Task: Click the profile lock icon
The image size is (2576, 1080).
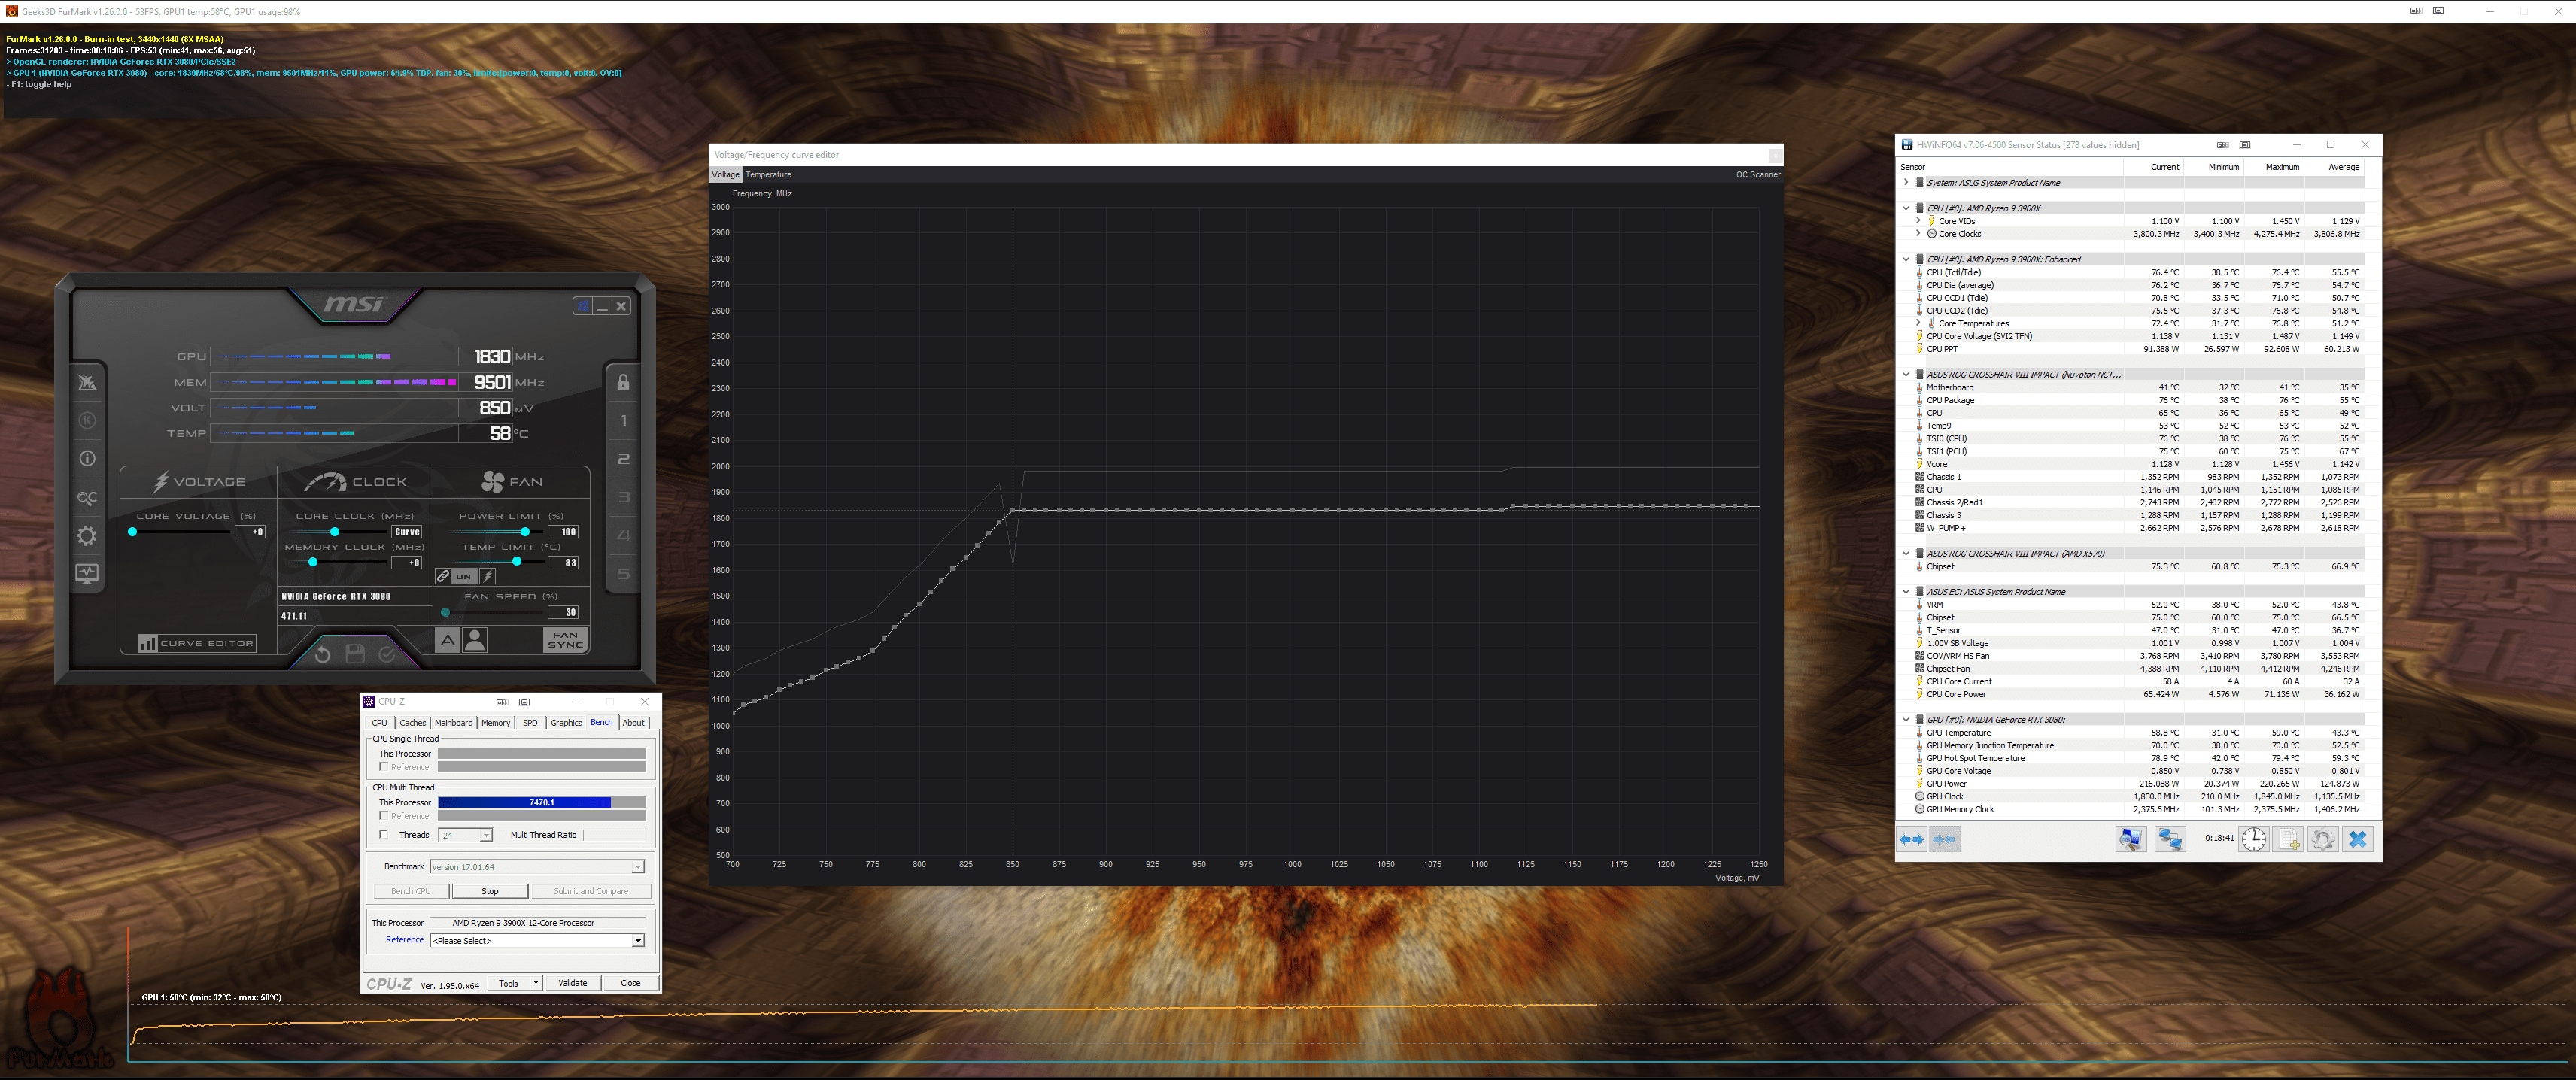Action: pos(623,383)
